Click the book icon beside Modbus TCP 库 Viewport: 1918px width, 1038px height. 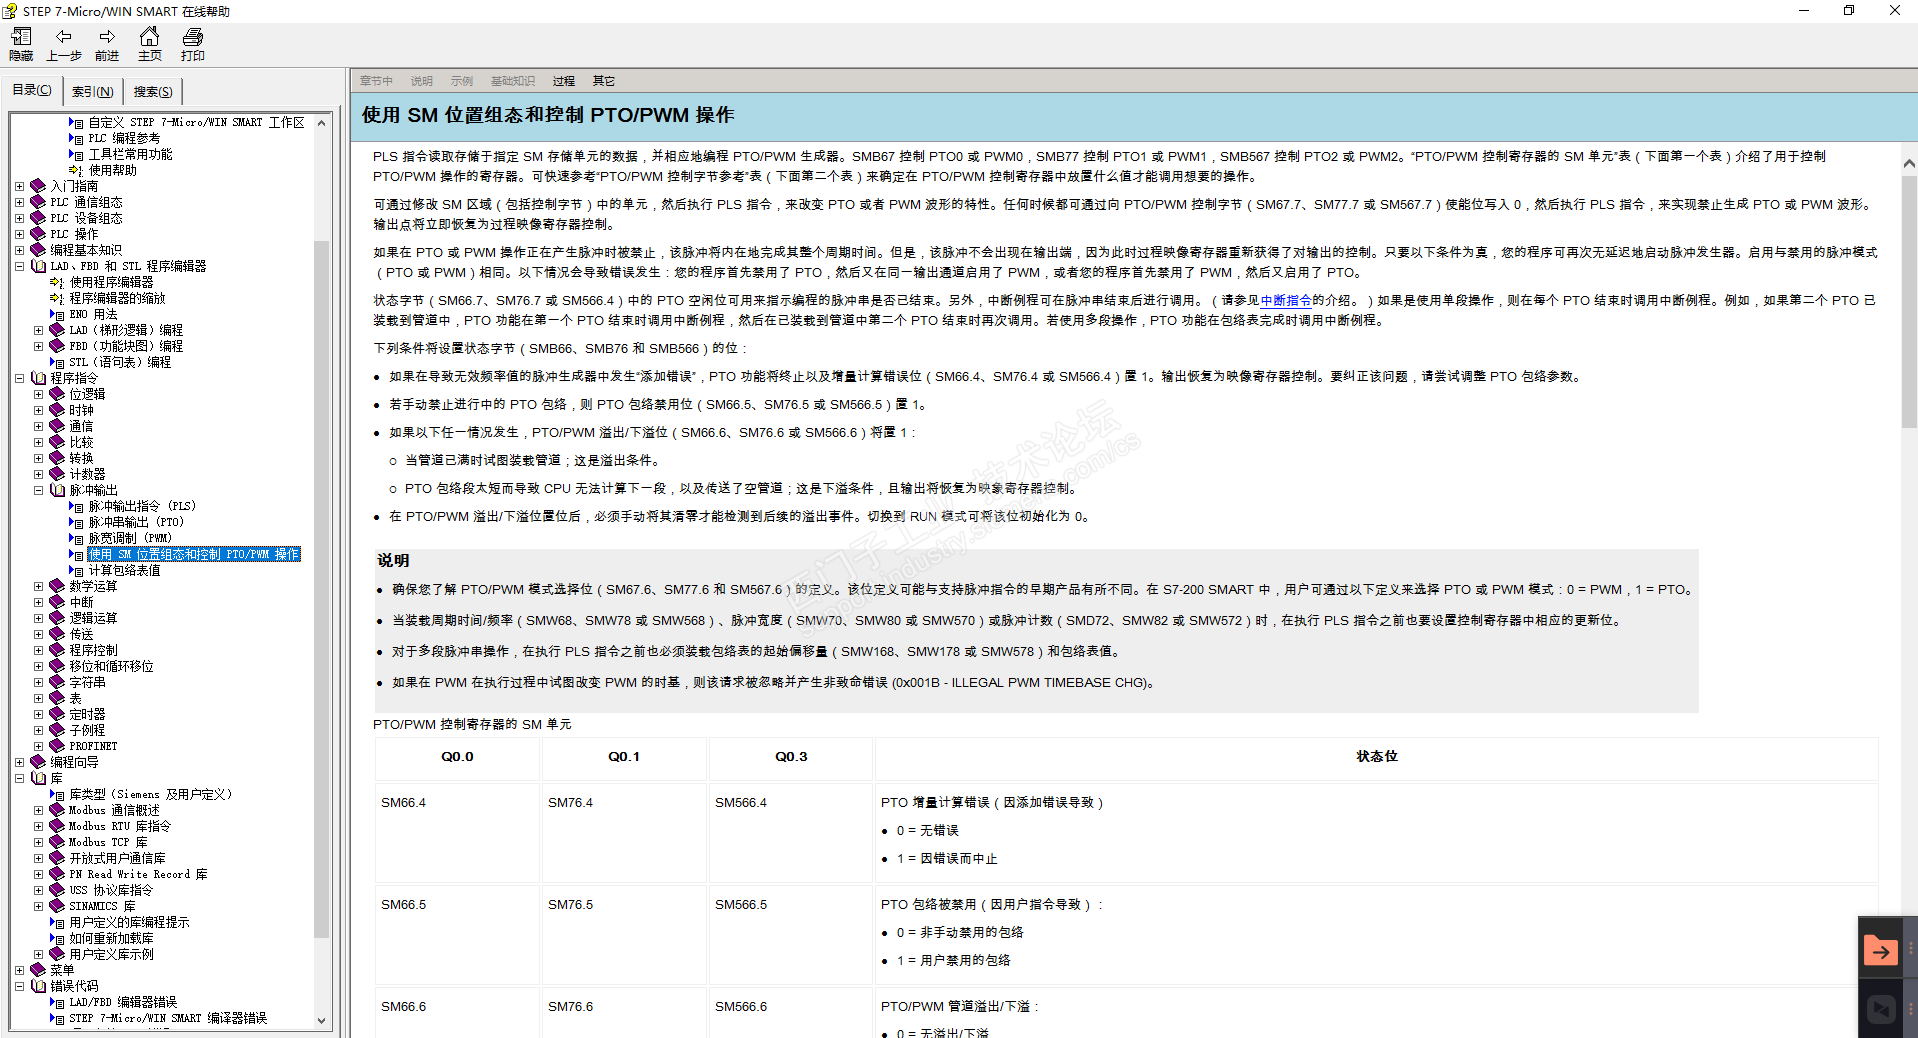[x=57, y=842]
